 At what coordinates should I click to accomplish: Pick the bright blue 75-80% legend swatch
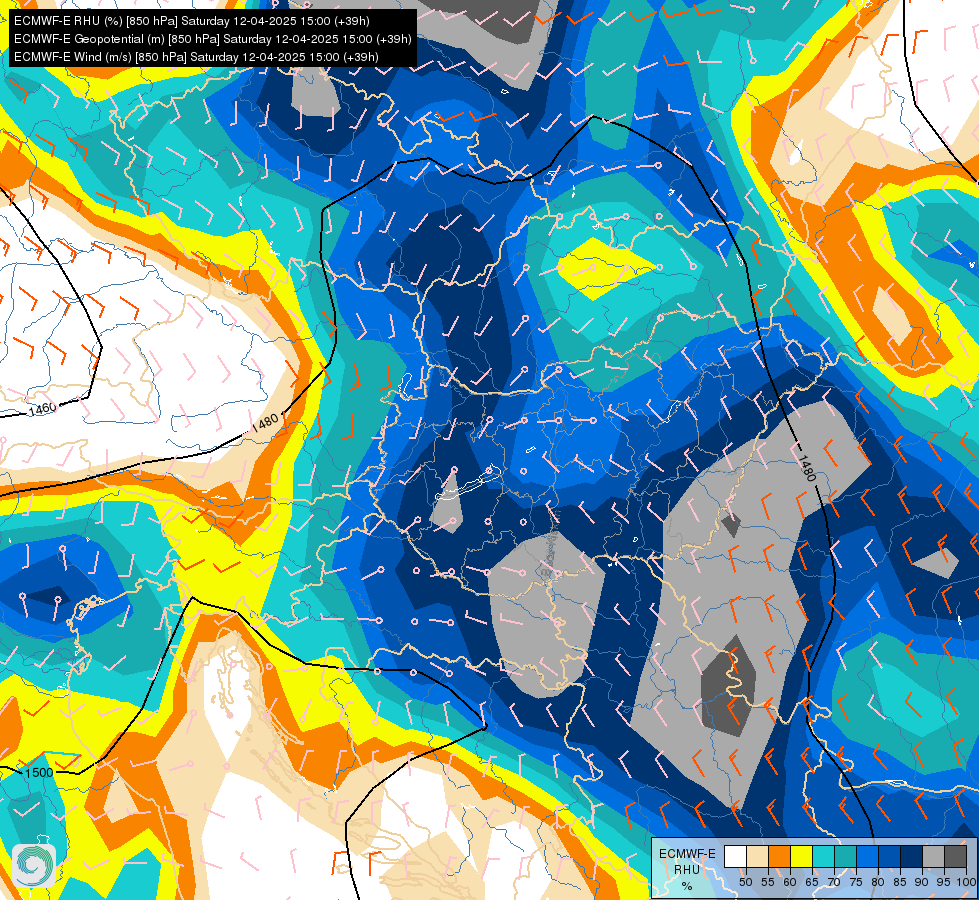(867, 856)
